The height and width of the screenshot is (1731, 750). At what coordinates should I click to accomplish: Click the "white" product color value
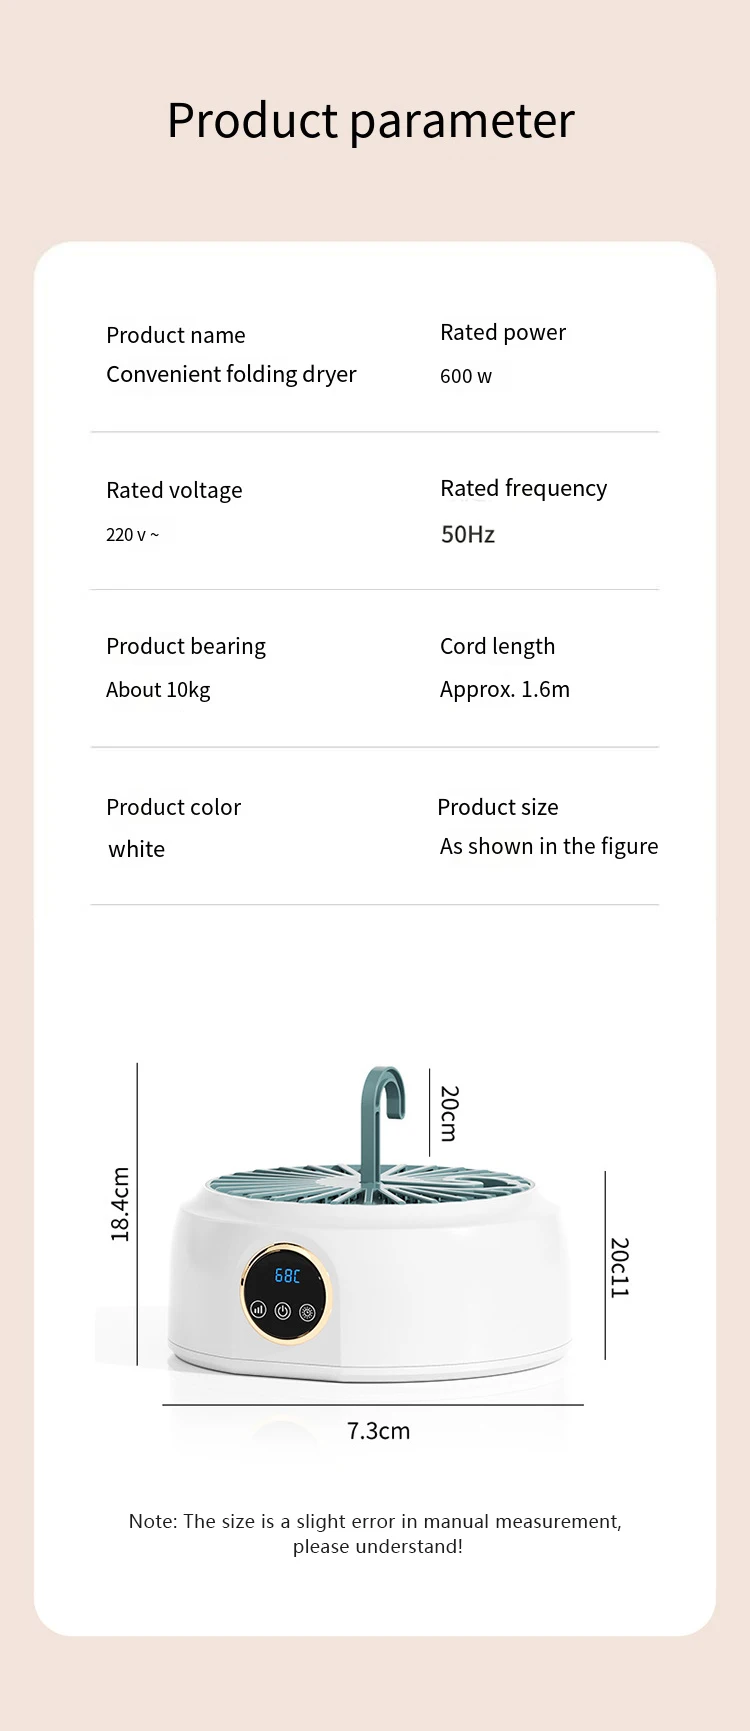point(137,849)
